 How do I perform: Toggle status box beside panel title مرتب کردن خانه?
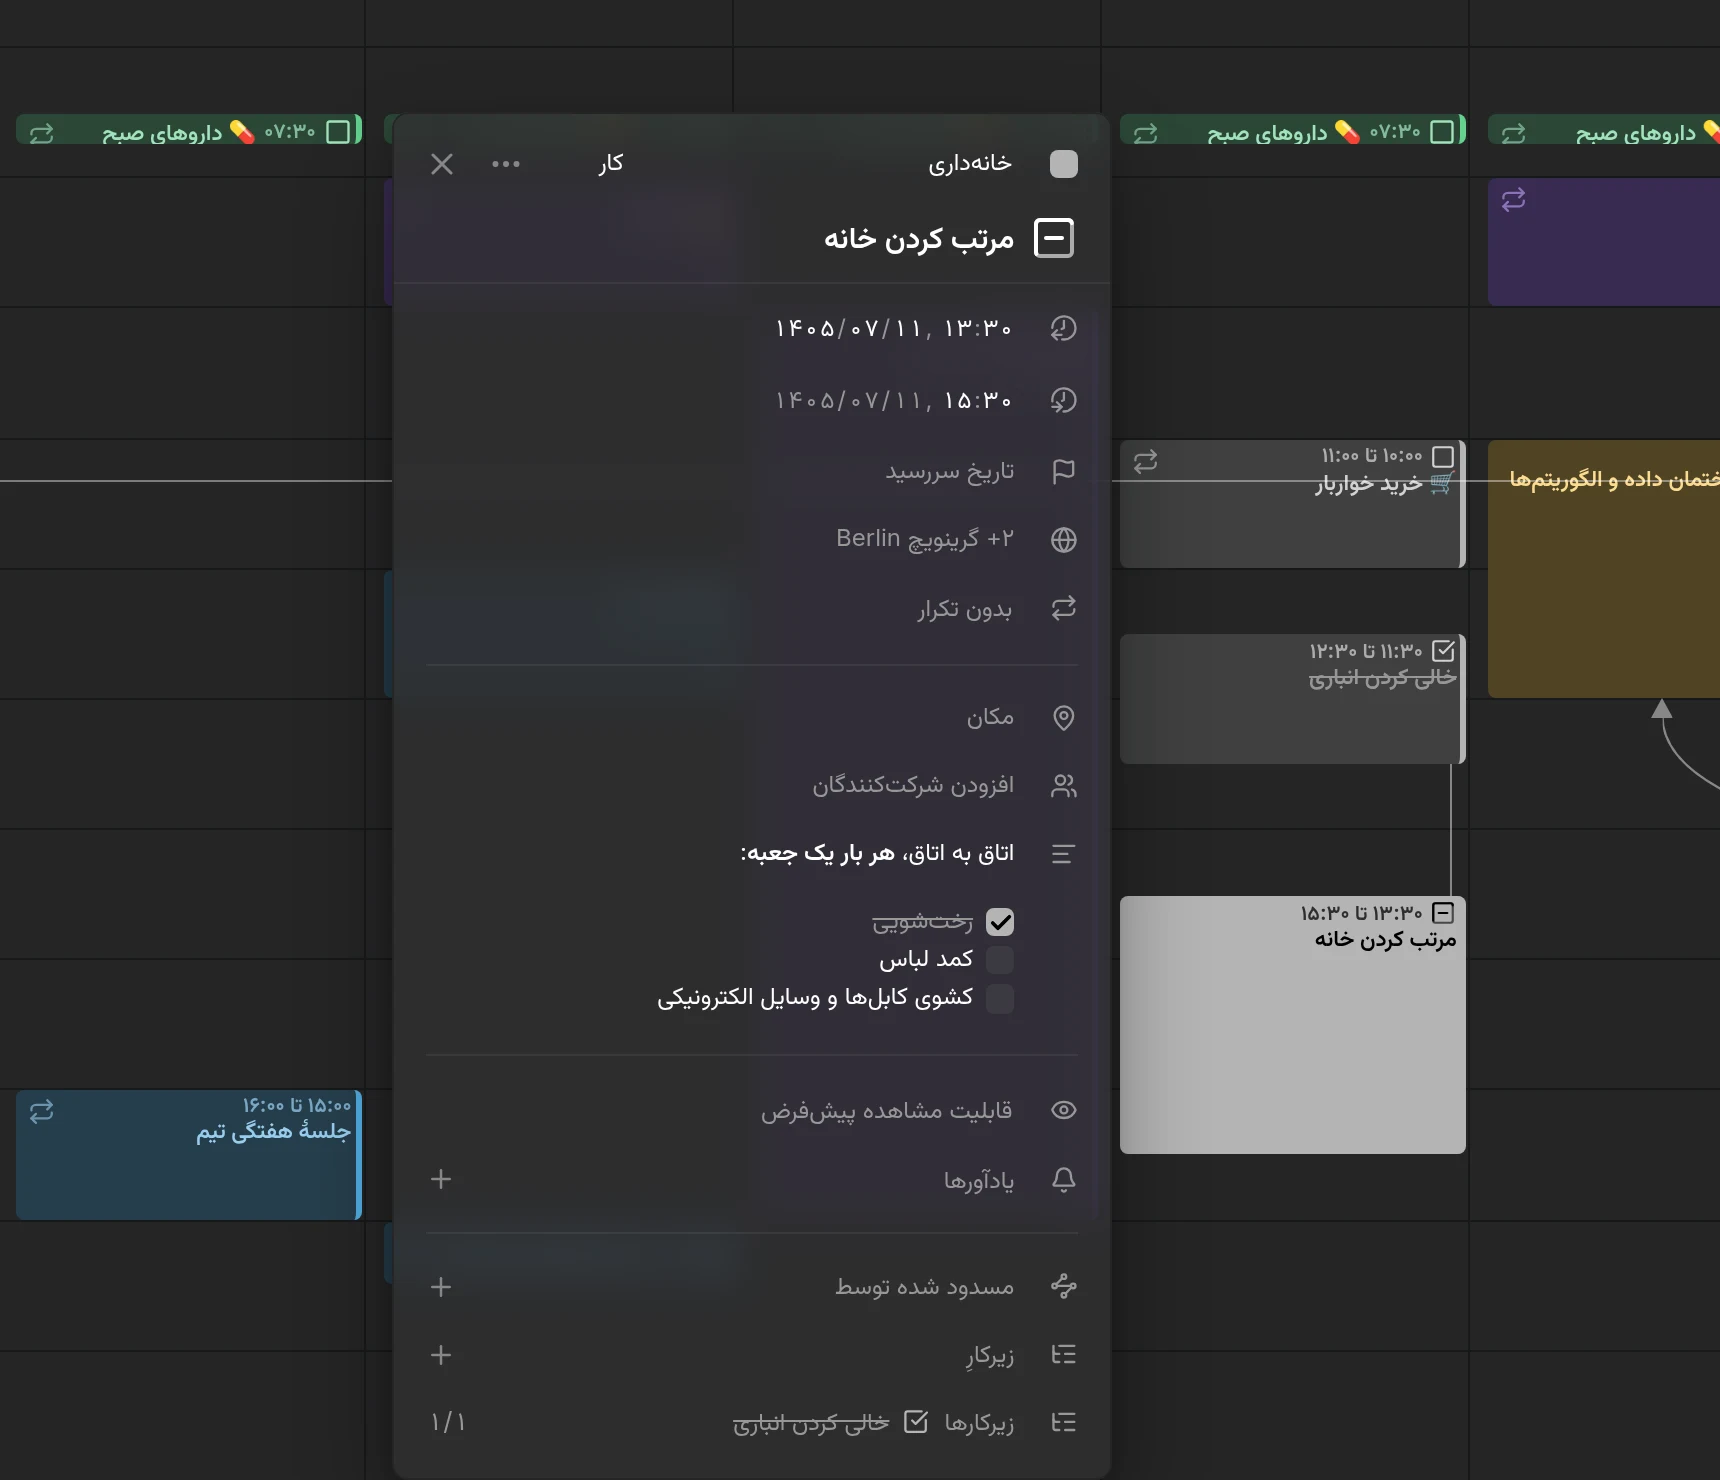(1054, 238)
